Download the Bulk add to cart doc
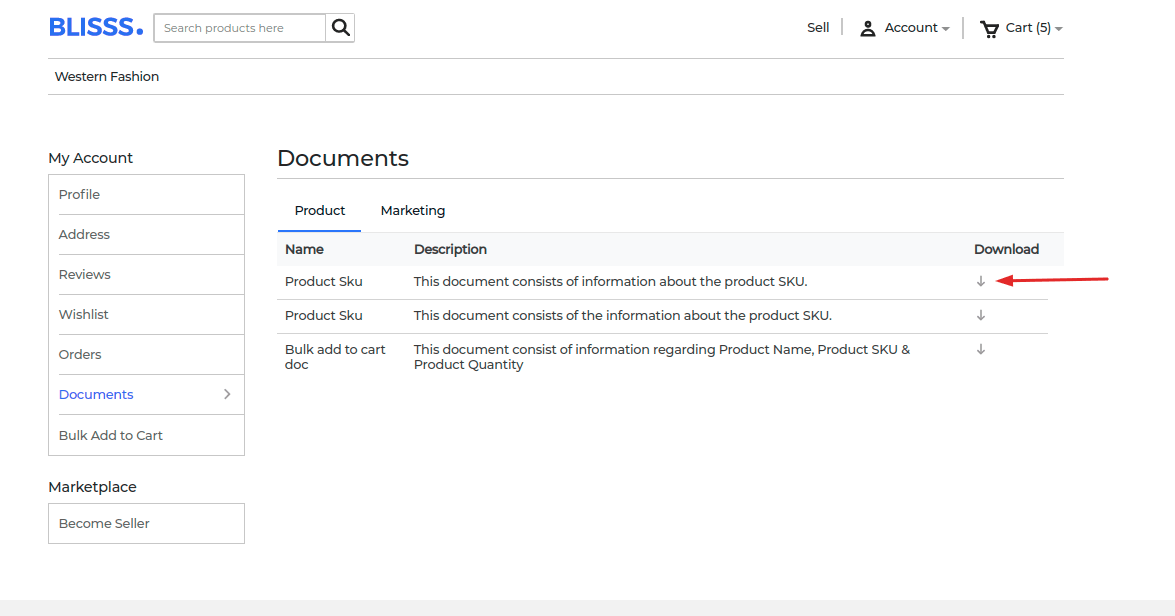1175x616 pixels. (980, 349)
